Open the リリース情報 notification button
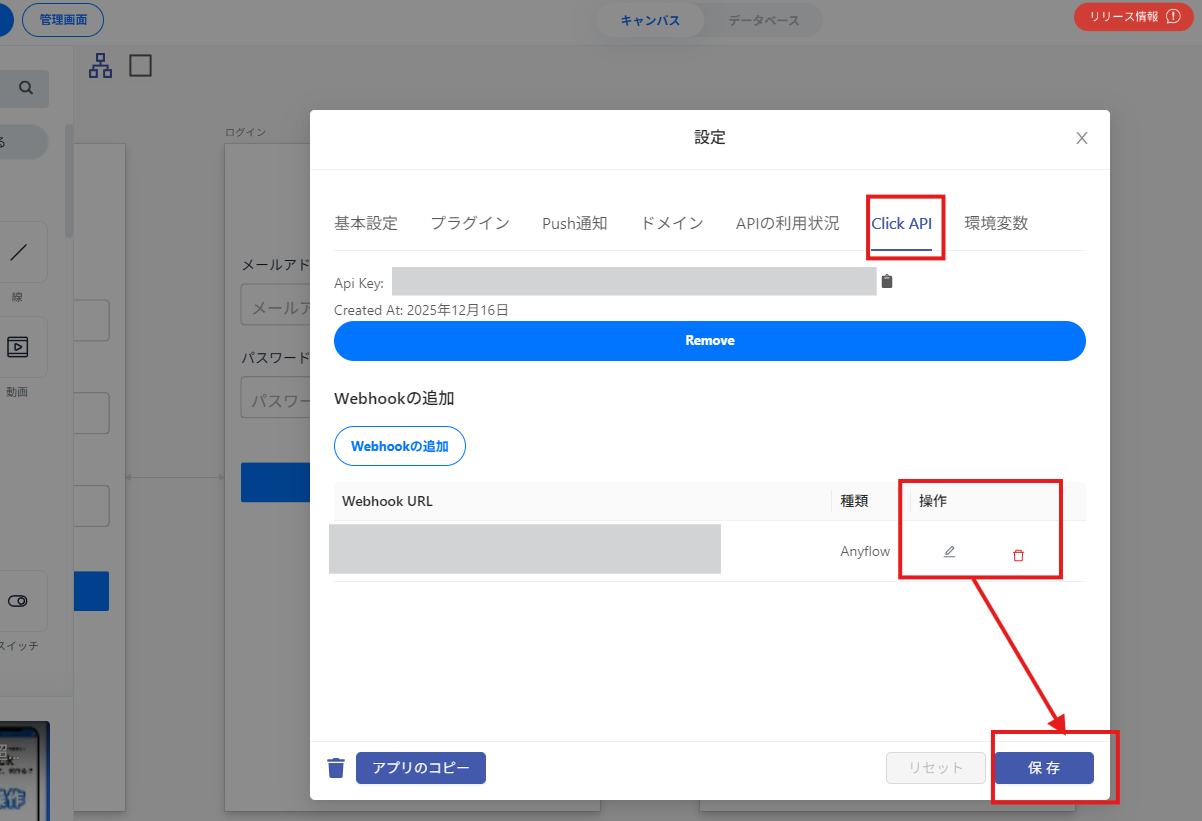The height and width of the screenshot is (821, 1202). tap(1133, 17)
